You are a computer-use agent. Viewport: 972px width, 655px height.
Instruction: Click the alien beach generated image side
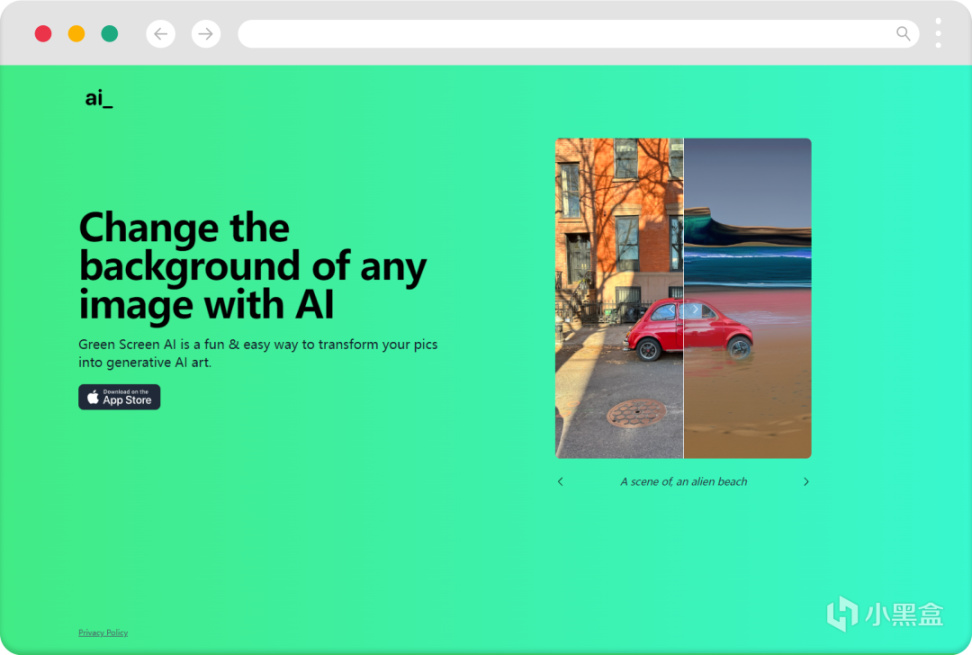(x=748, y=298)
